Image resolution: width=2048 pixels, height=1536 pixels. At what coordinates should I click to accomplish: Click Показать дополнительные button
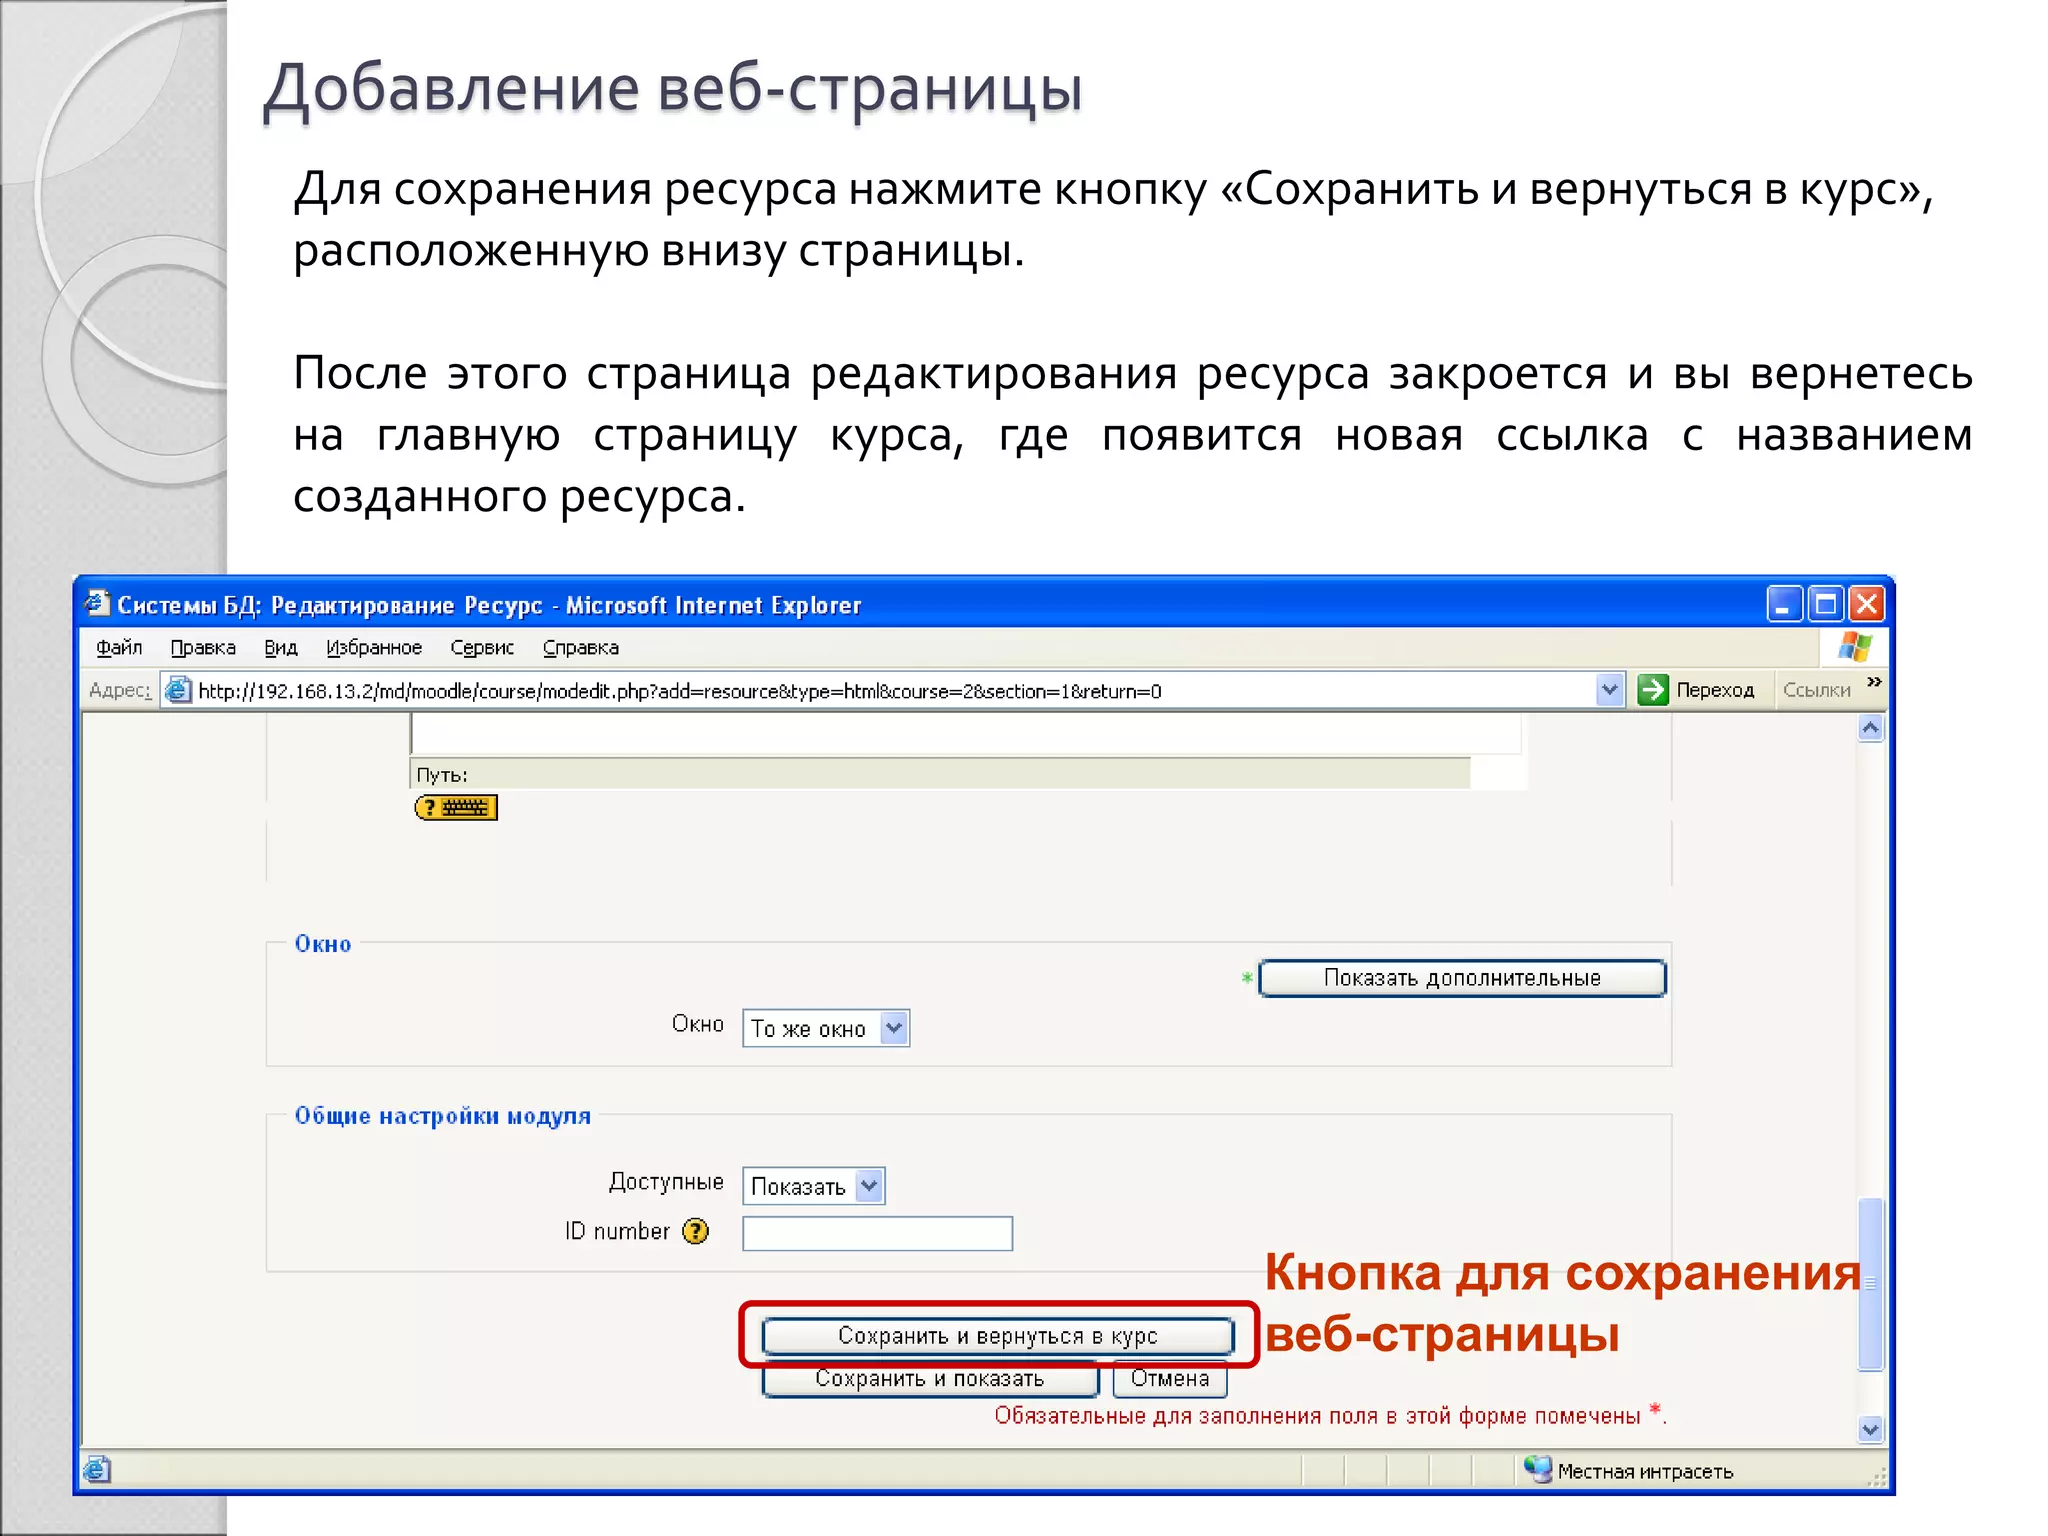pyautogui.click(x=1462, y=978)
